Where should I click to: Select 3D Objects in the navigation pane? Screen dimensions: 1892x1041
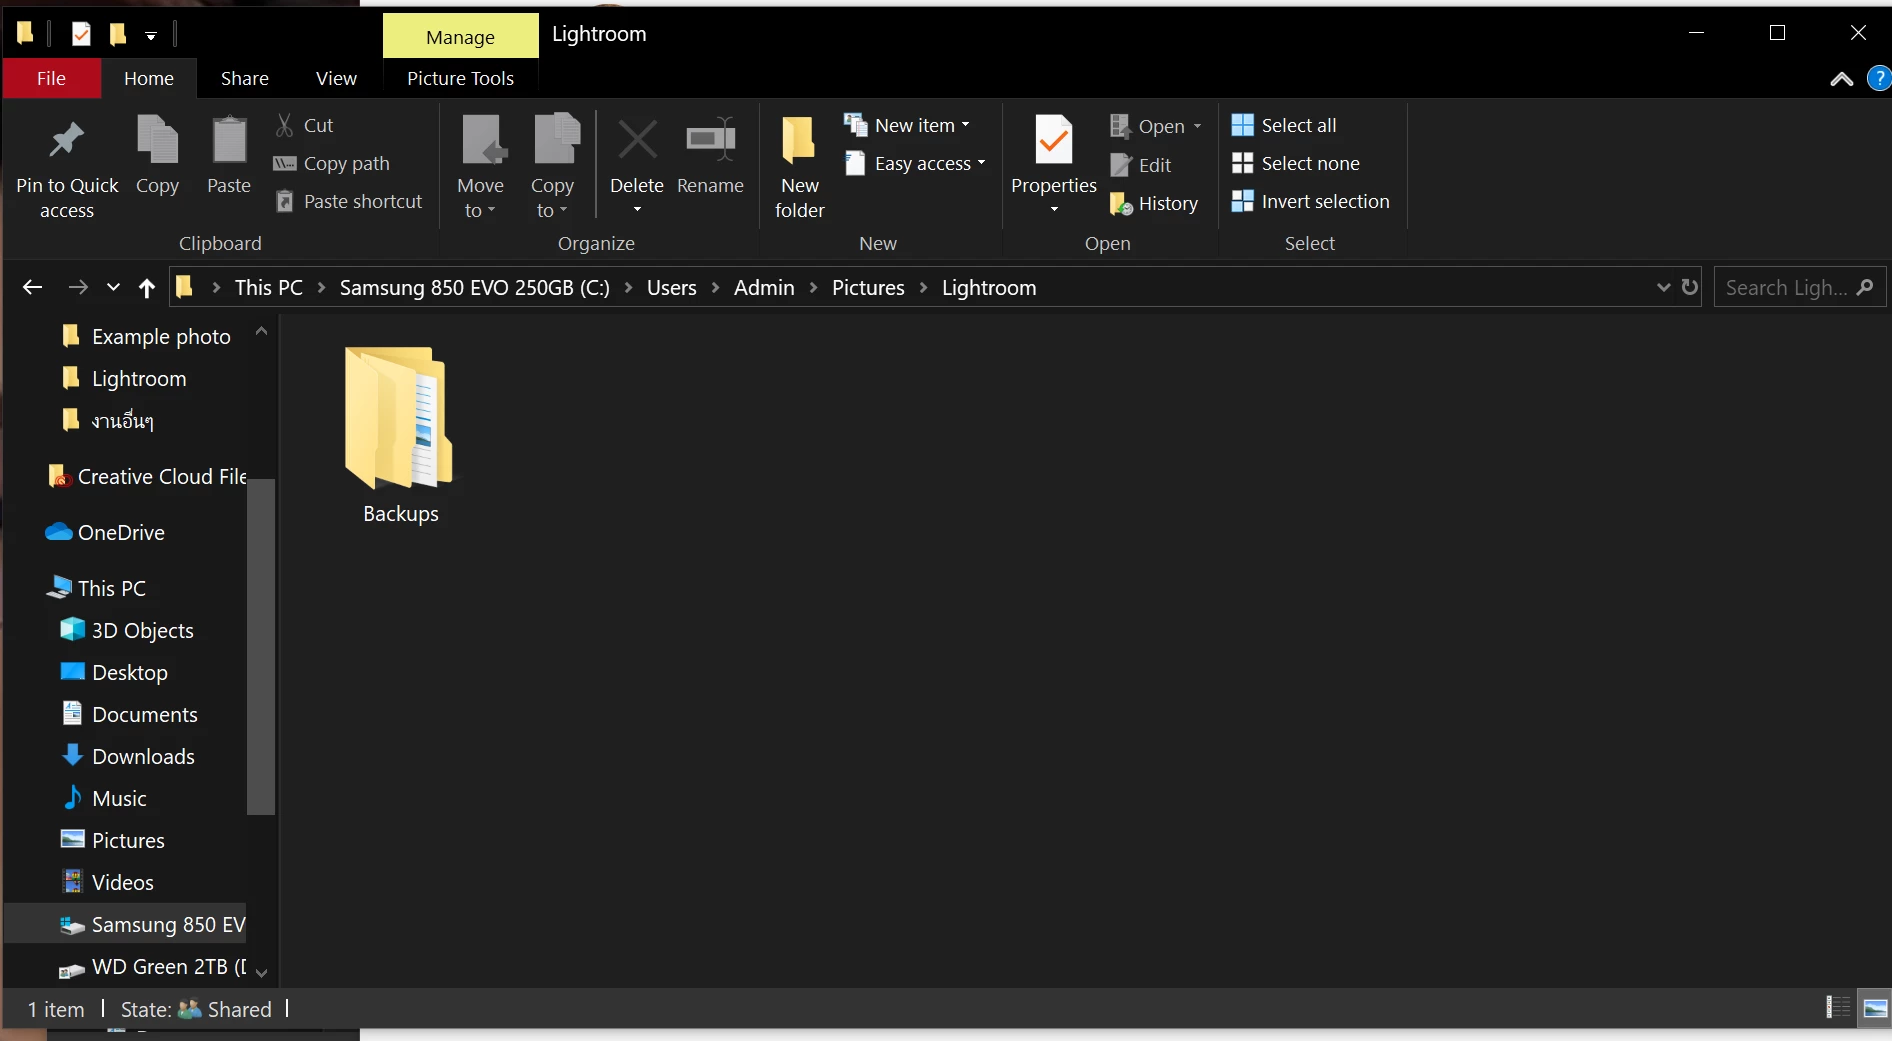click(x=128, y=630)
